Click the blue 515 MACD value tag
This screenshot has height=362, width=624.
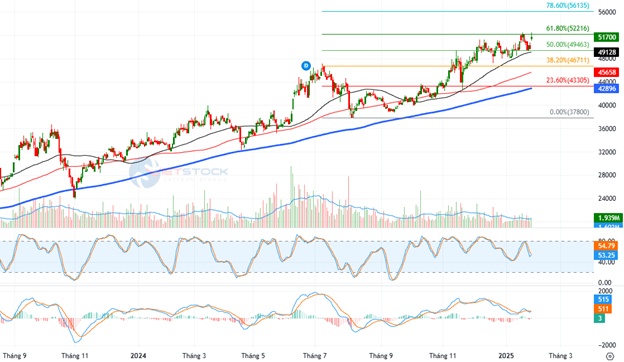603,300
